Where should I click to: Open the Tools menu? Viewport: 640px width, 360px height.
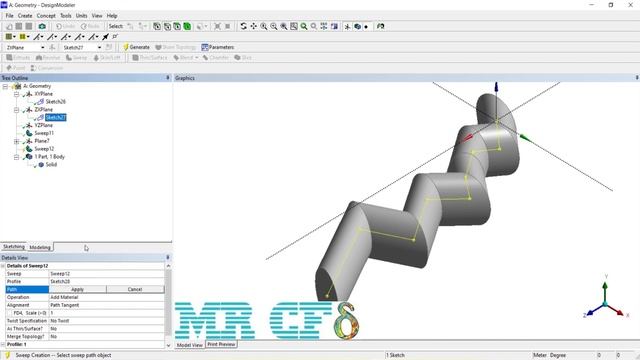click(x=66, y=16)
